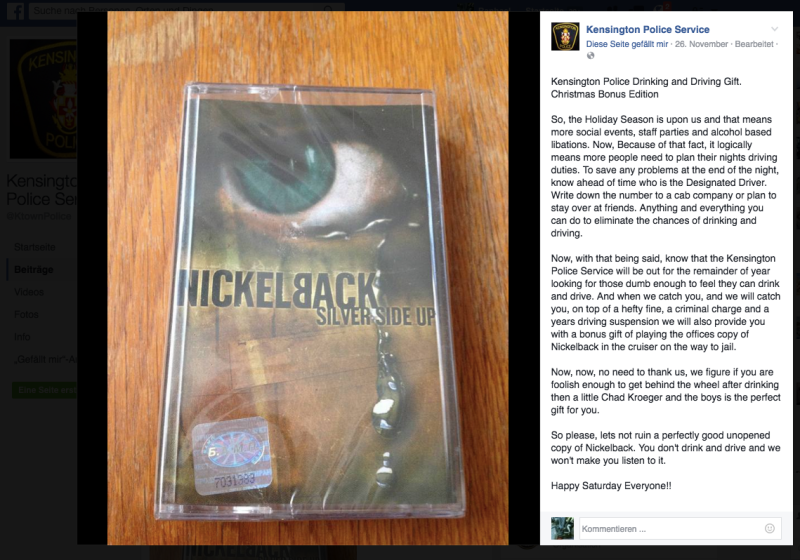Click into the 'Kommentieren ...' input field
The height and width of the screenshot is (560, 800).
[x=671, y=529]
